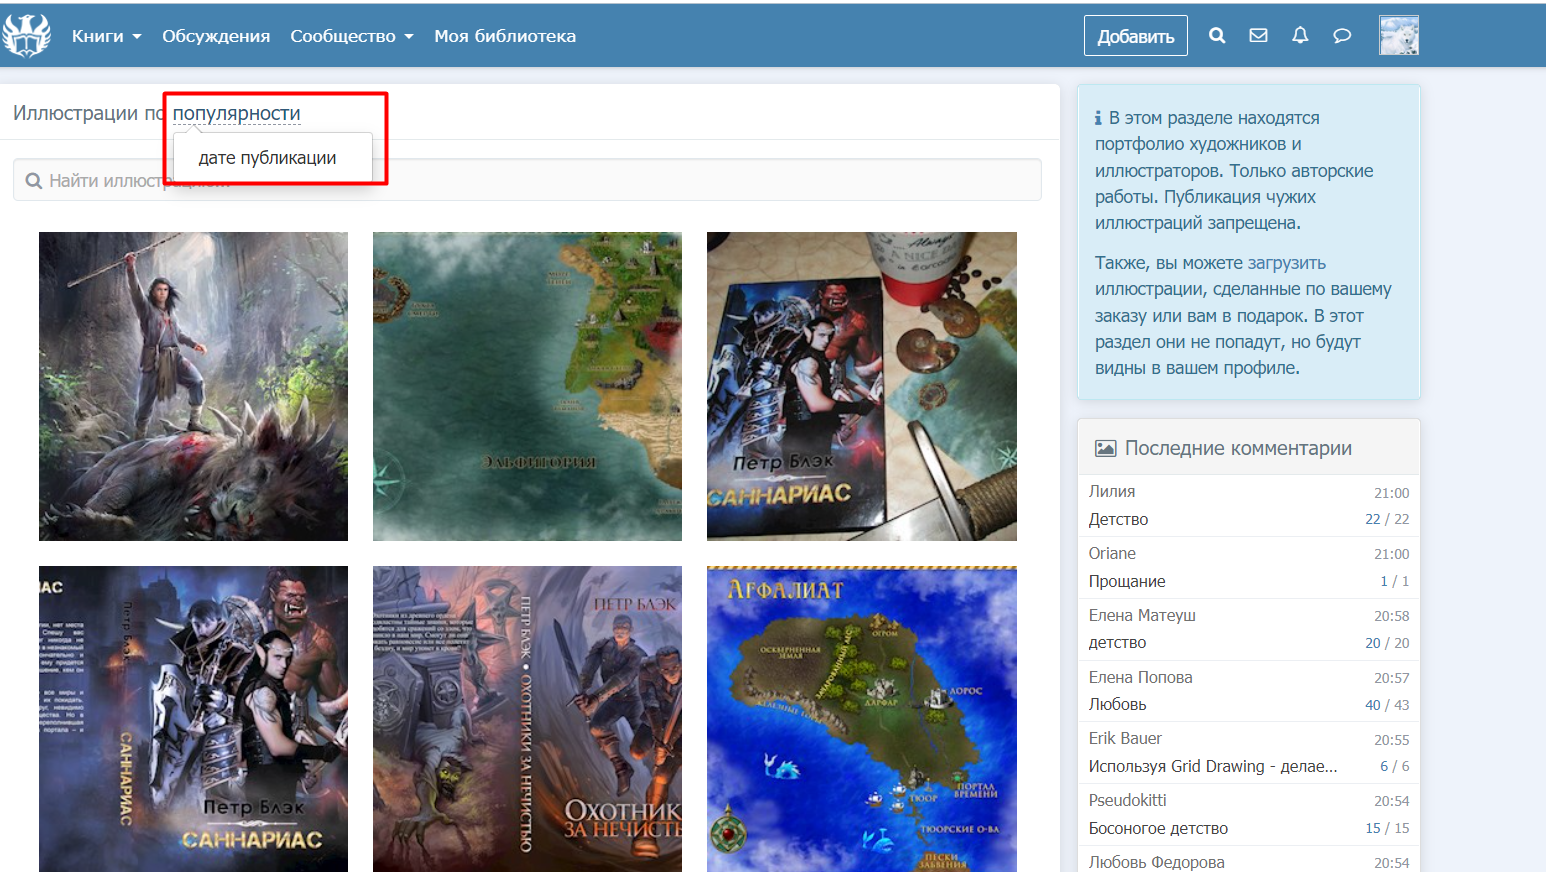Click the Найти иллюстрацию search field
This screenshot has width=1546, height=872.
[600, 181]
